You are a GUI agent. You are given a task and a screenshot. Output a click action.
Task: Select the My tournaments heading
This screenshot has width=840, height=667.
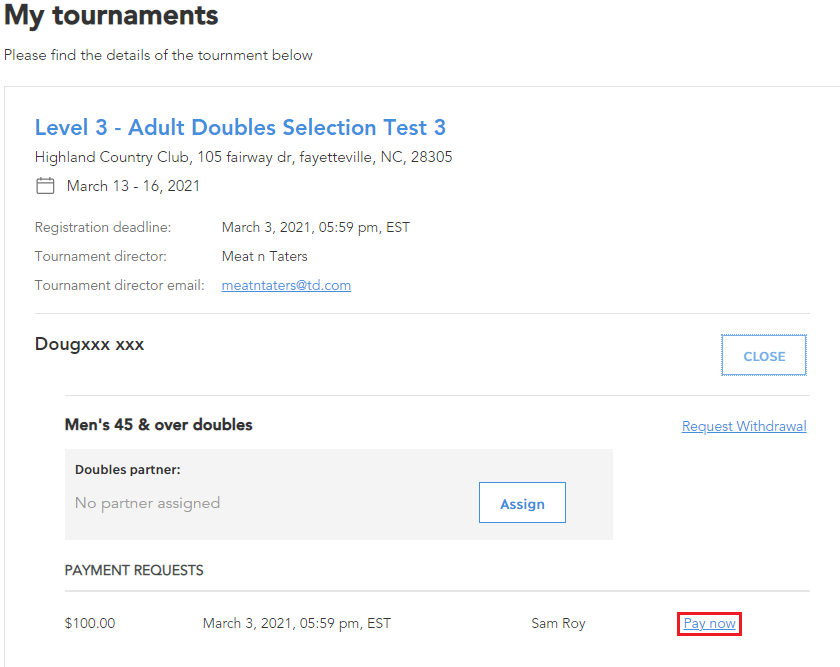[111, 15]
